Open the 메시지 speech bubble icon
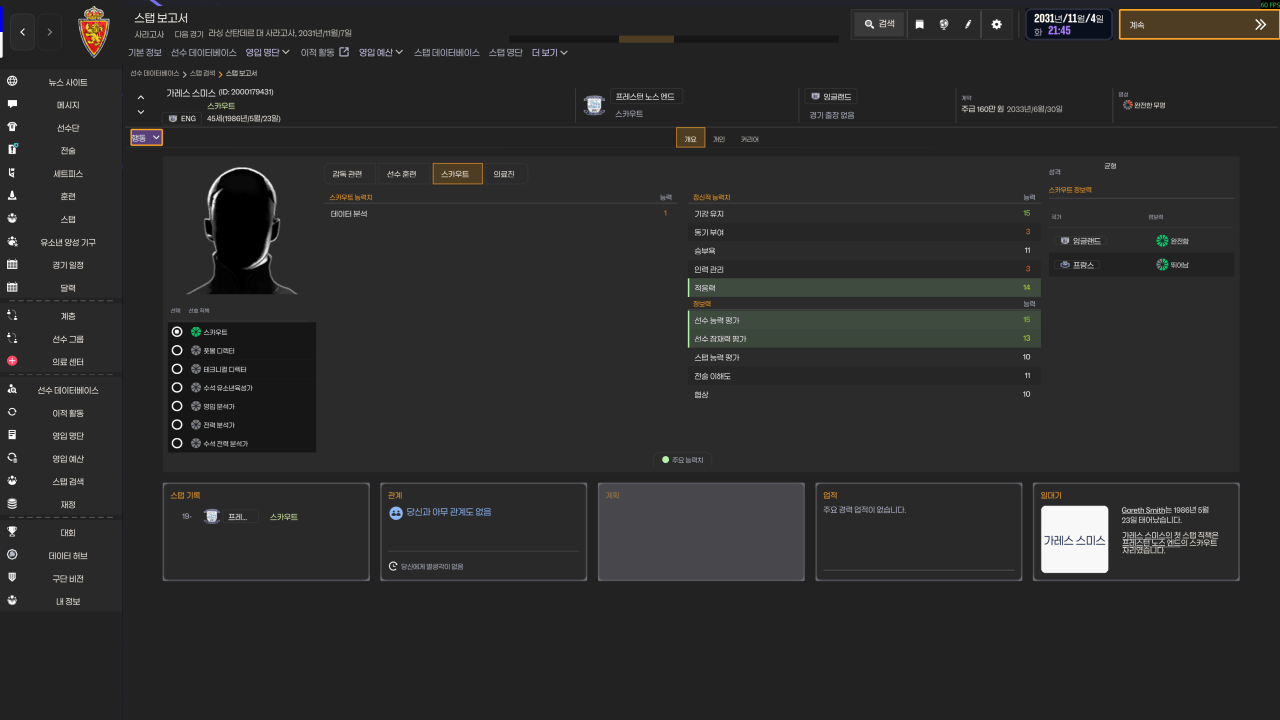This screenshot has height=720, width=1280. [x=12, y=104]
